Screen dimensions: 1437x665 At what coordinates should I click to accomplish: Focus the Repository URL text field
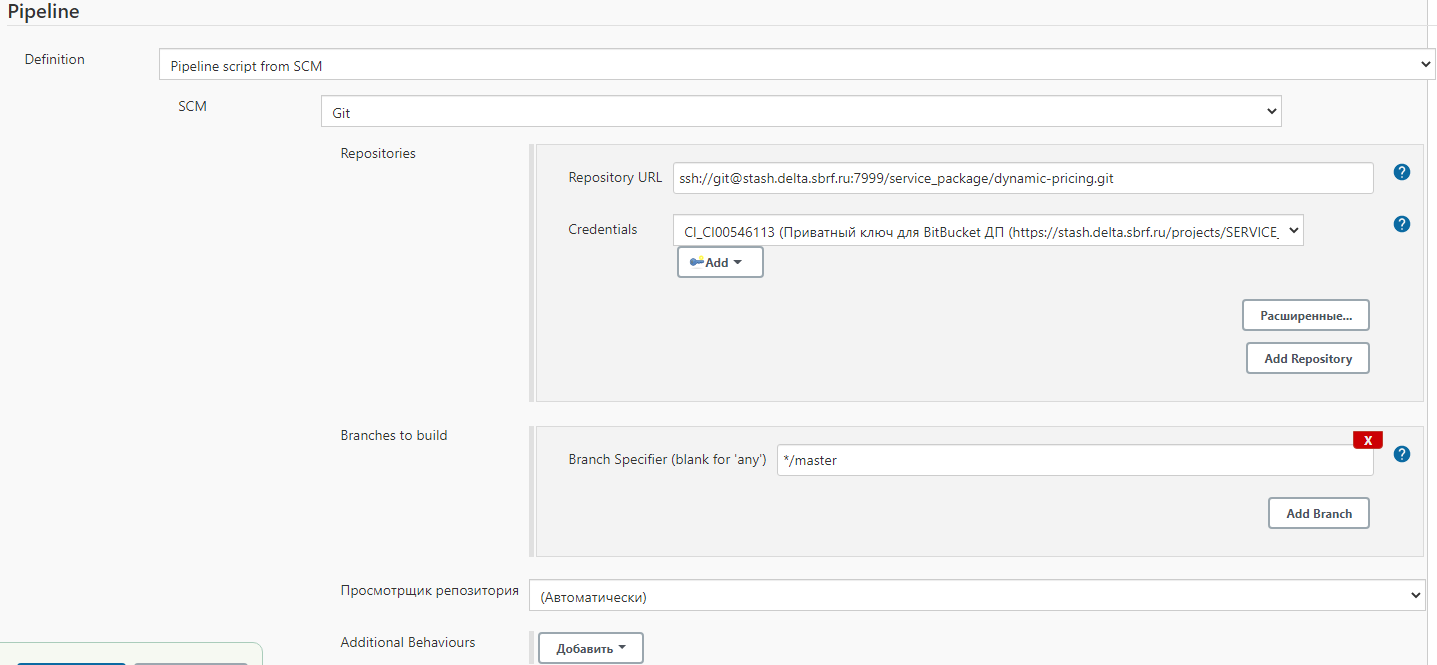pyautogui.click(x=1022, y=179)
